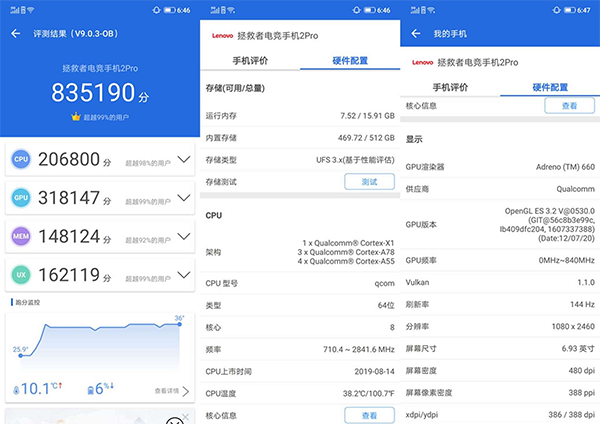Tap the CPU温度 38.2℃ row
600x424 pixels.
tap(300, 393)
